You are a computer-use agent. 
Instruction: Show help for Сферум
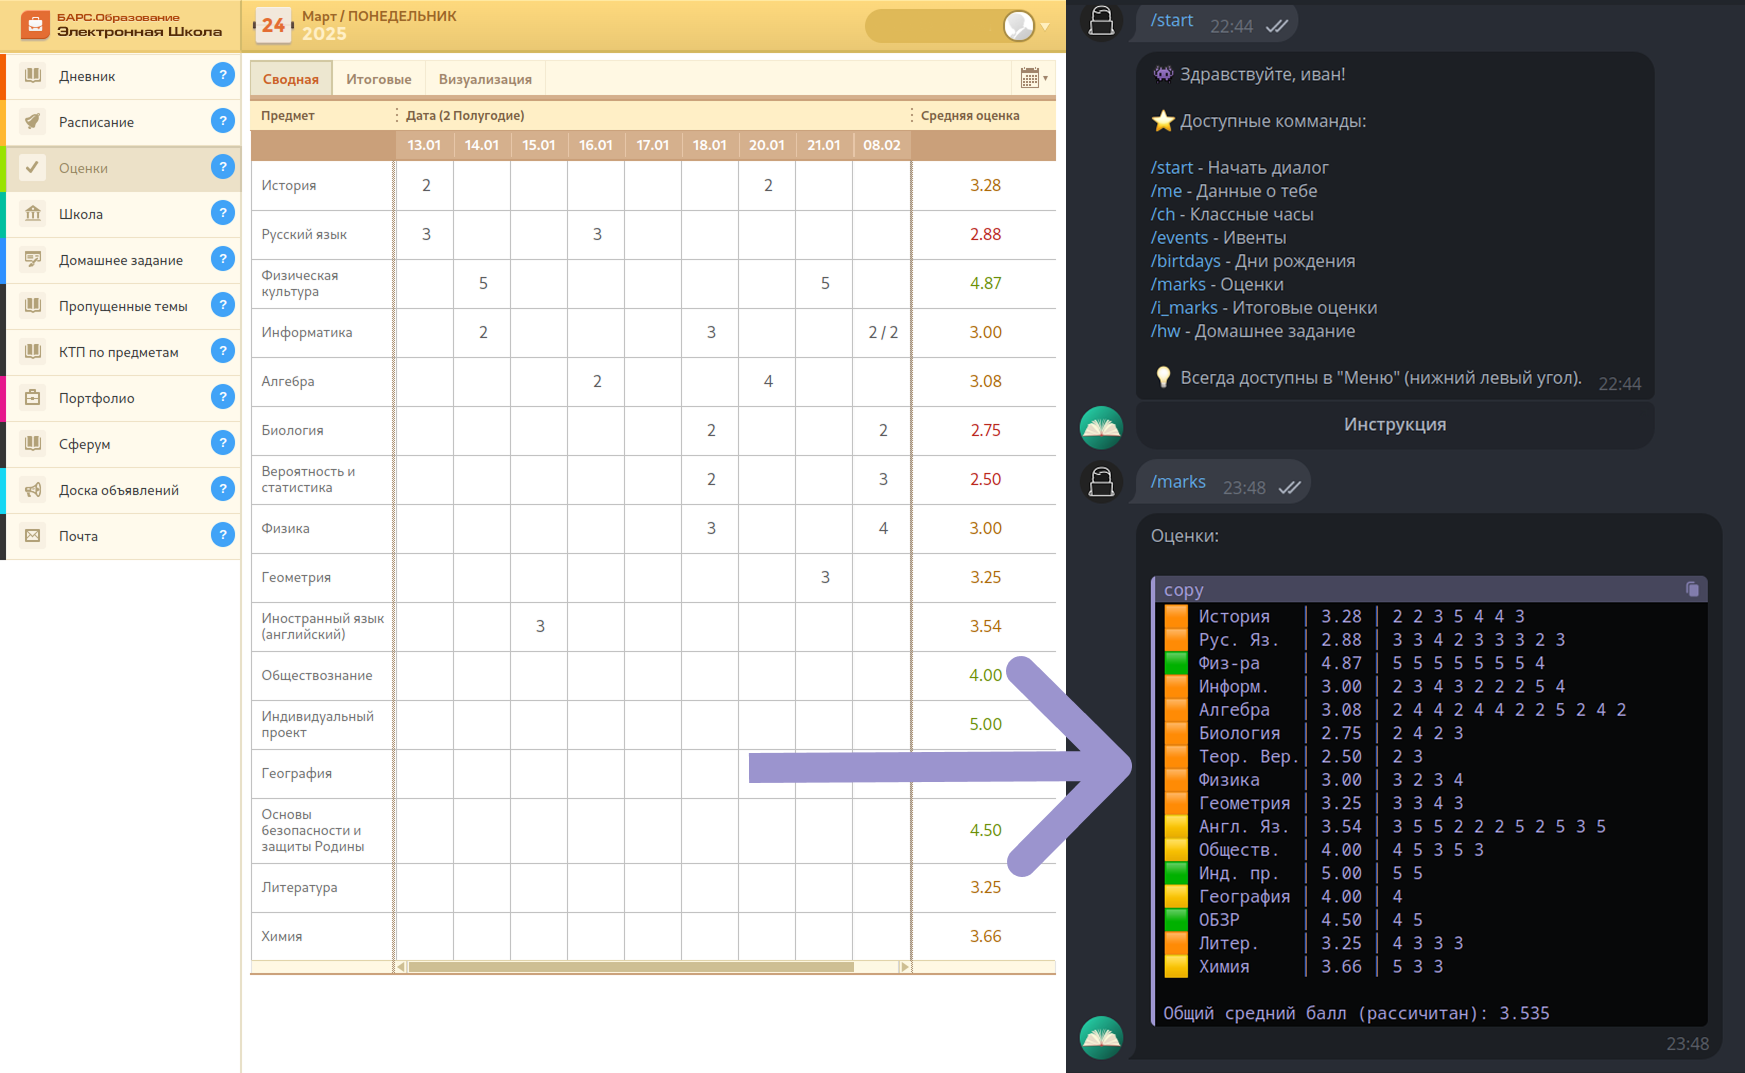(x=223, y=443)
